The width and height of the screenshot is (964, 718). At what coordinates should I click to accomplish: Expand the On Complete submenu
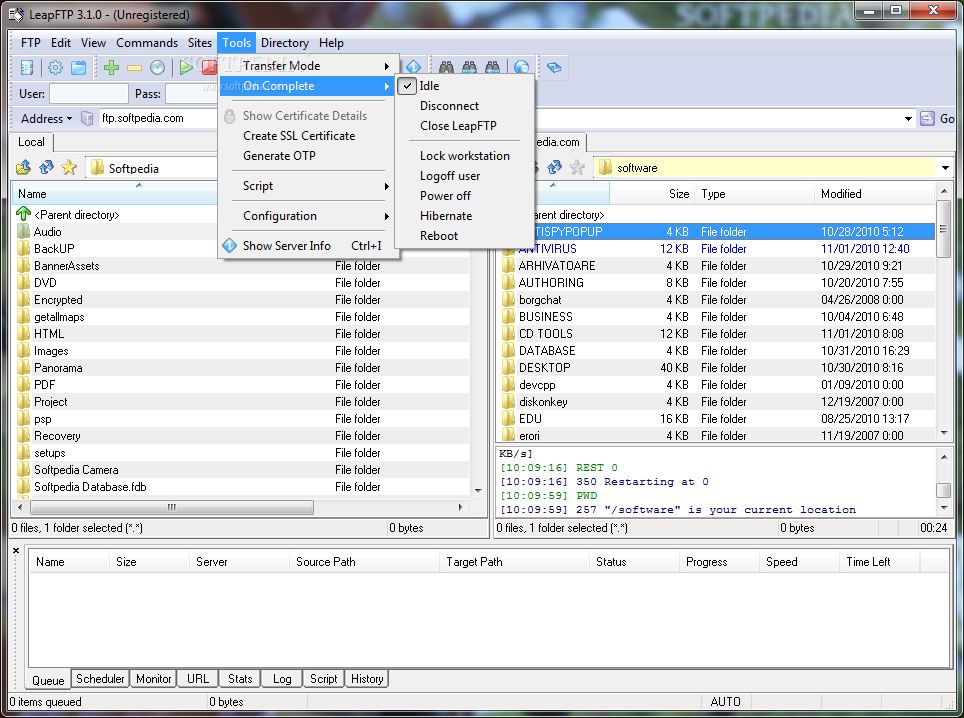307,86
